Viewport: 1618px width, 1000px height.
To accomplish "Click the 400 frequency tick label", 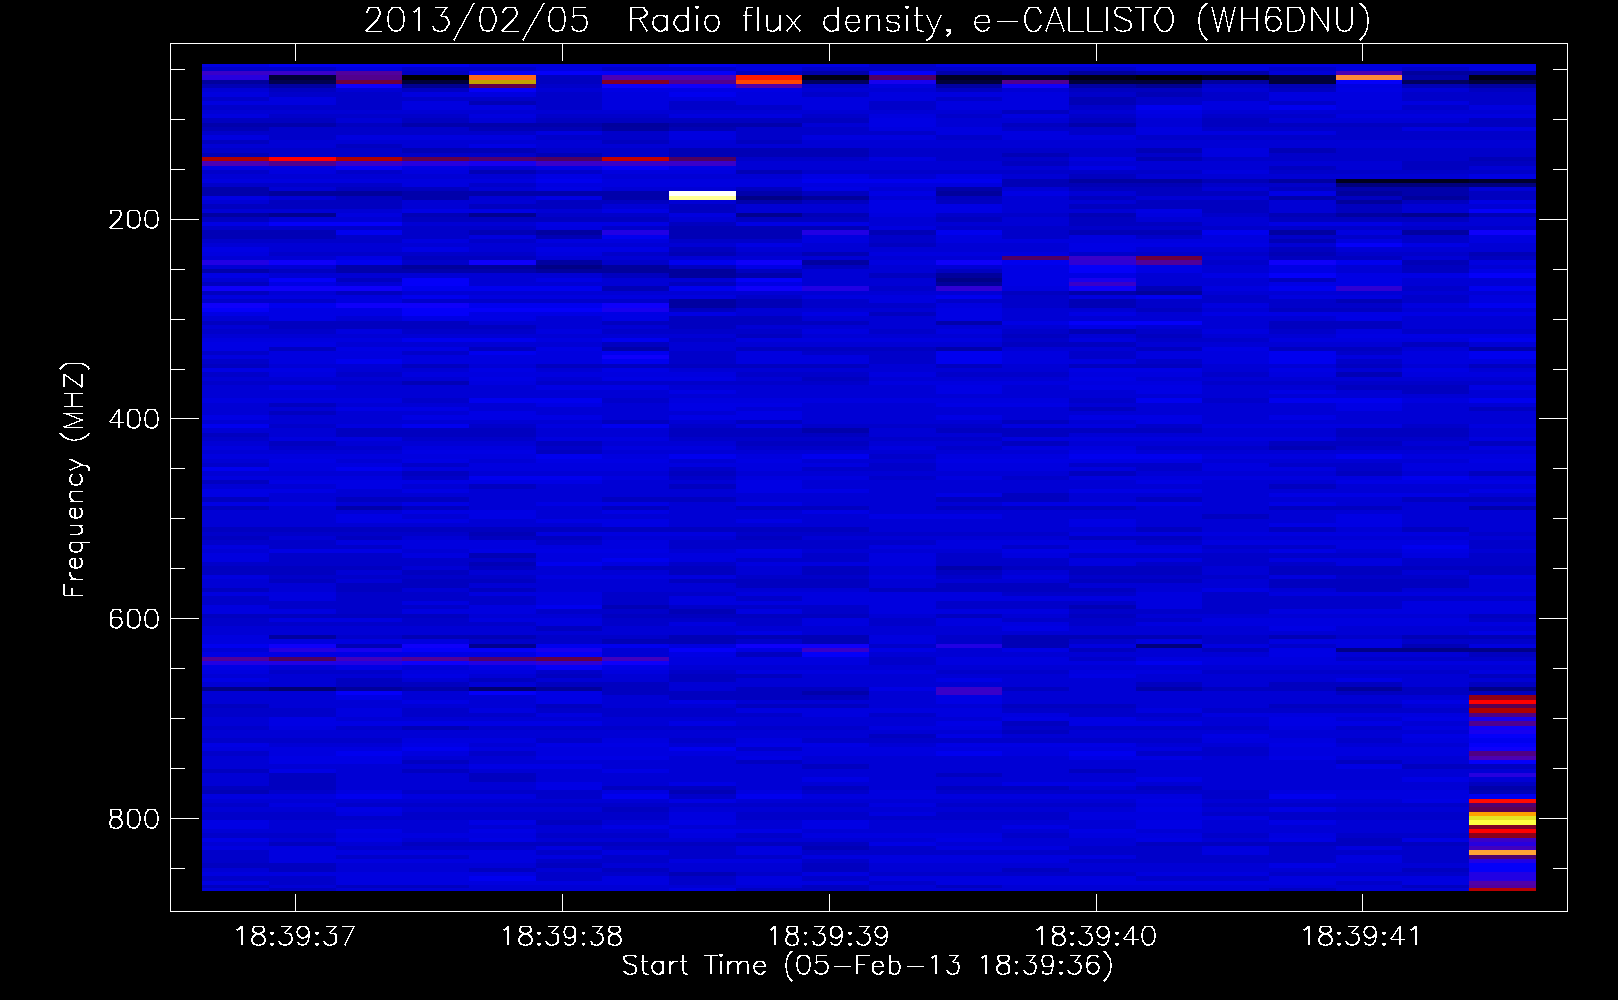I will point(134,419).
